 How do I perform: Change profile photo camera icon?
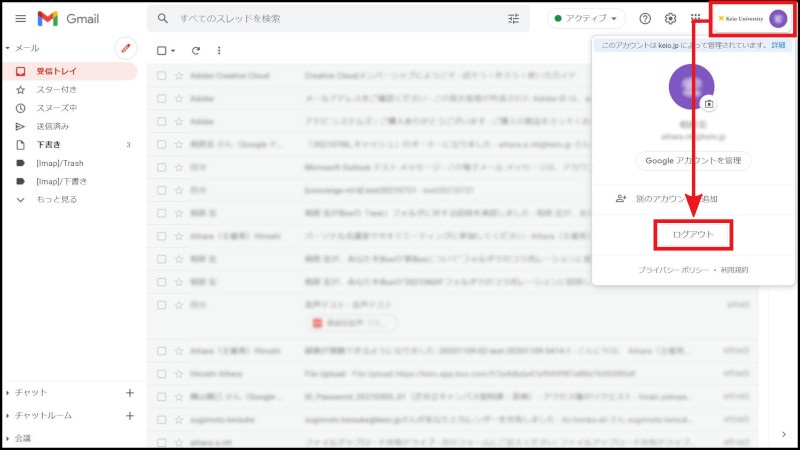point(709,103)
